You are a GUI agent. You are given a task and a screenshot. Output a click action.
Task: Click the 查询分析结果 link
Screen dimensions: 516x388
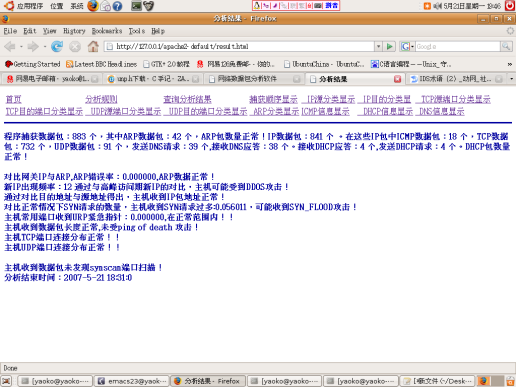187,99
